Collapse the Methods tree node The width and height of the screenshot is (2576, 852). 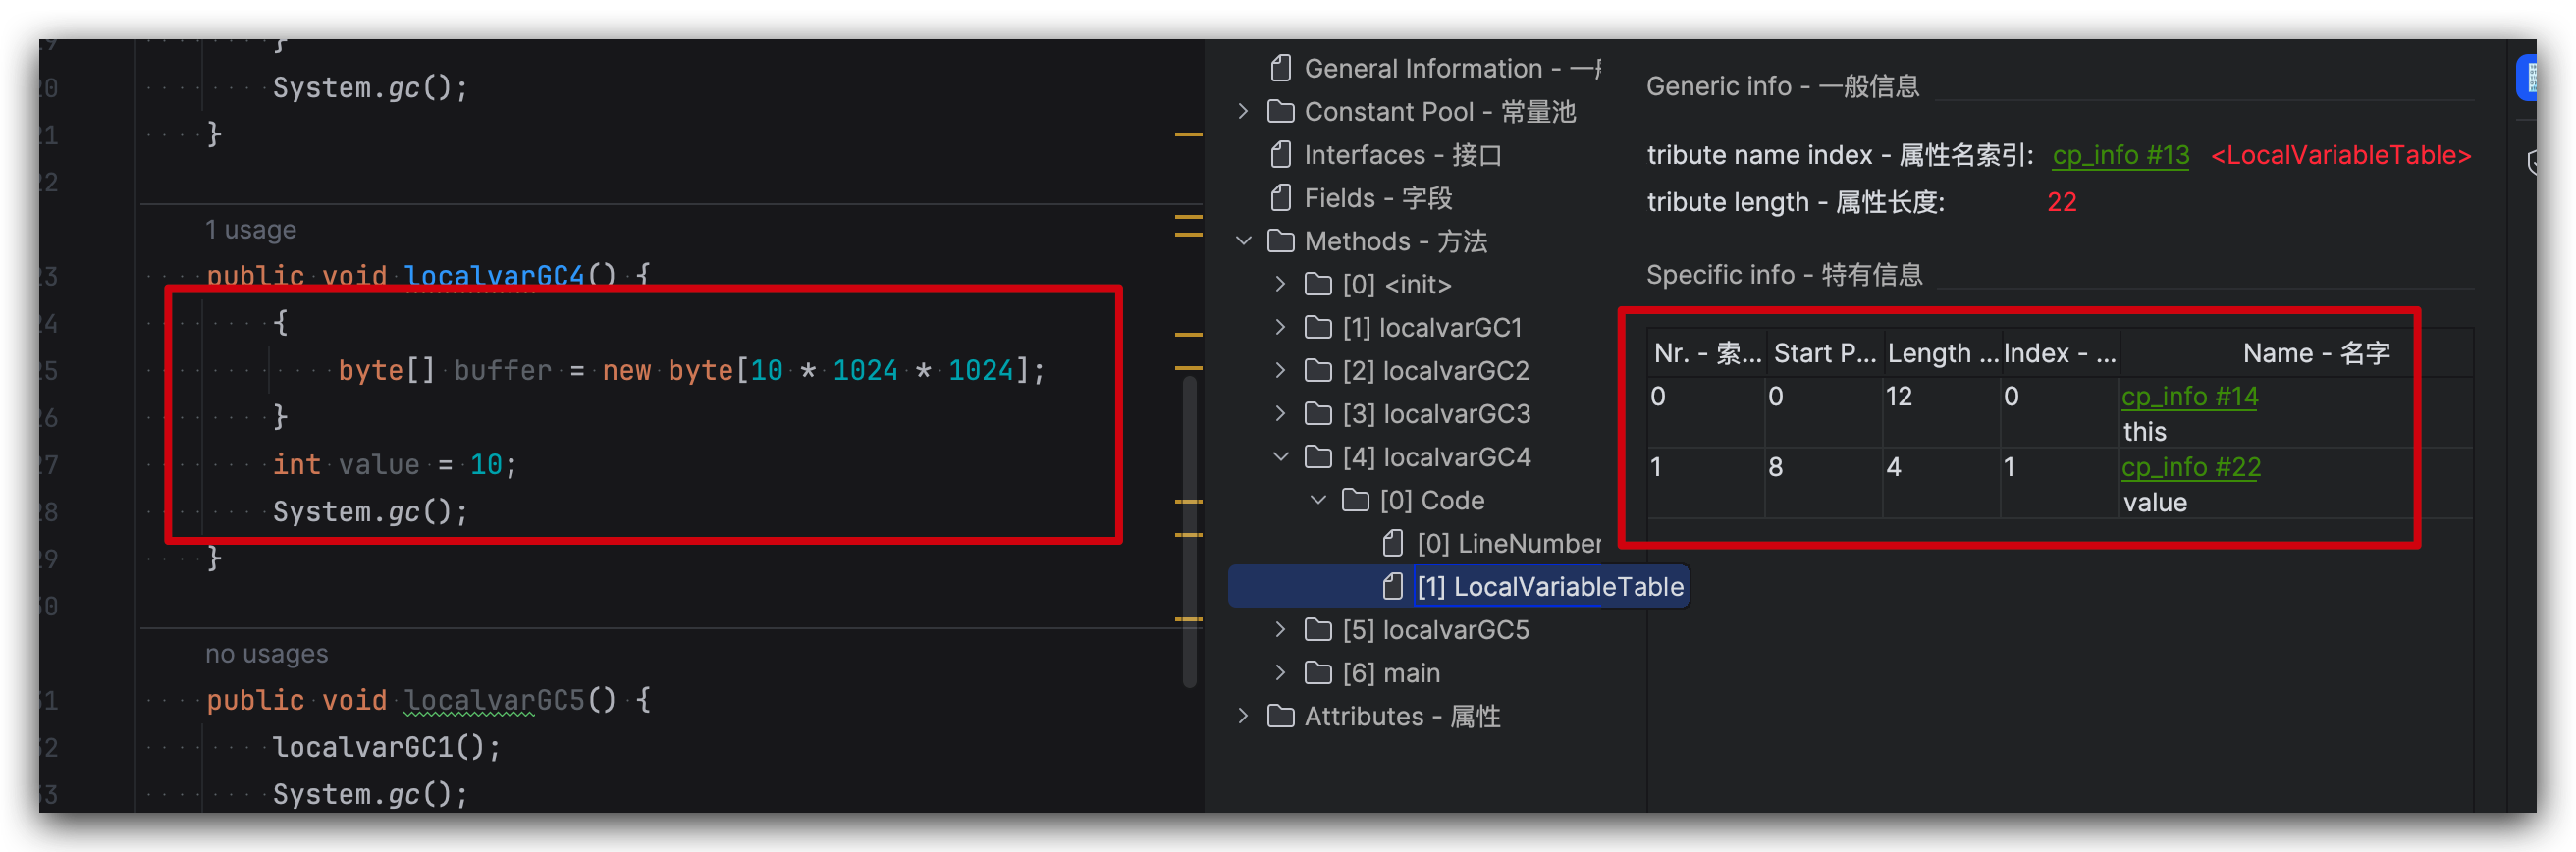tap(1243, 241)
